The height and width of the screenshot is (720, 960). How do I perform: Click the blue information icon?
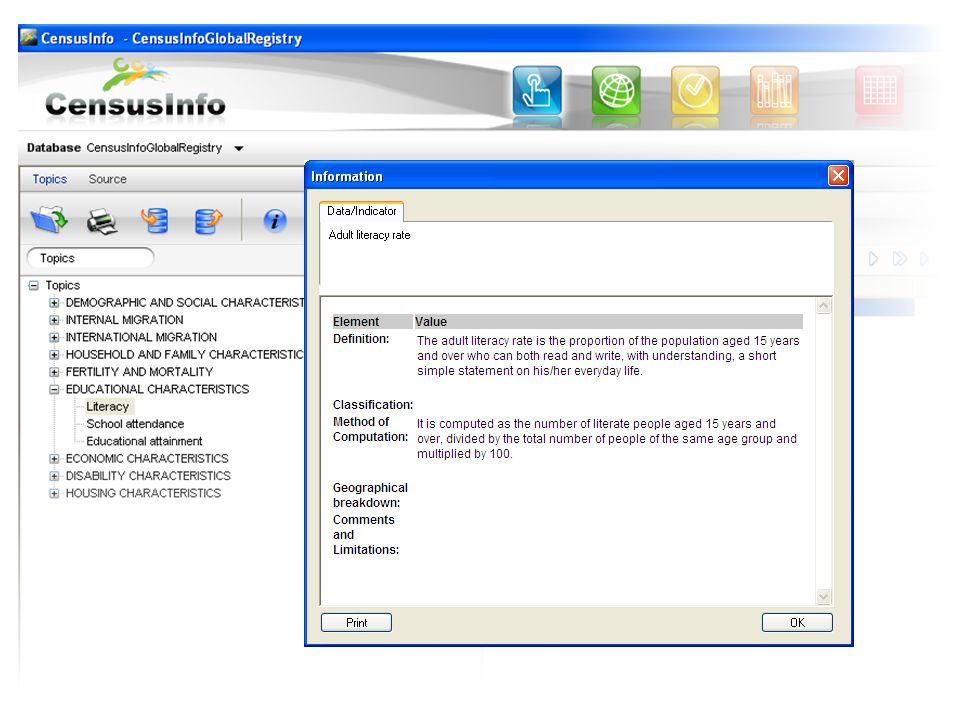point(275,220)
